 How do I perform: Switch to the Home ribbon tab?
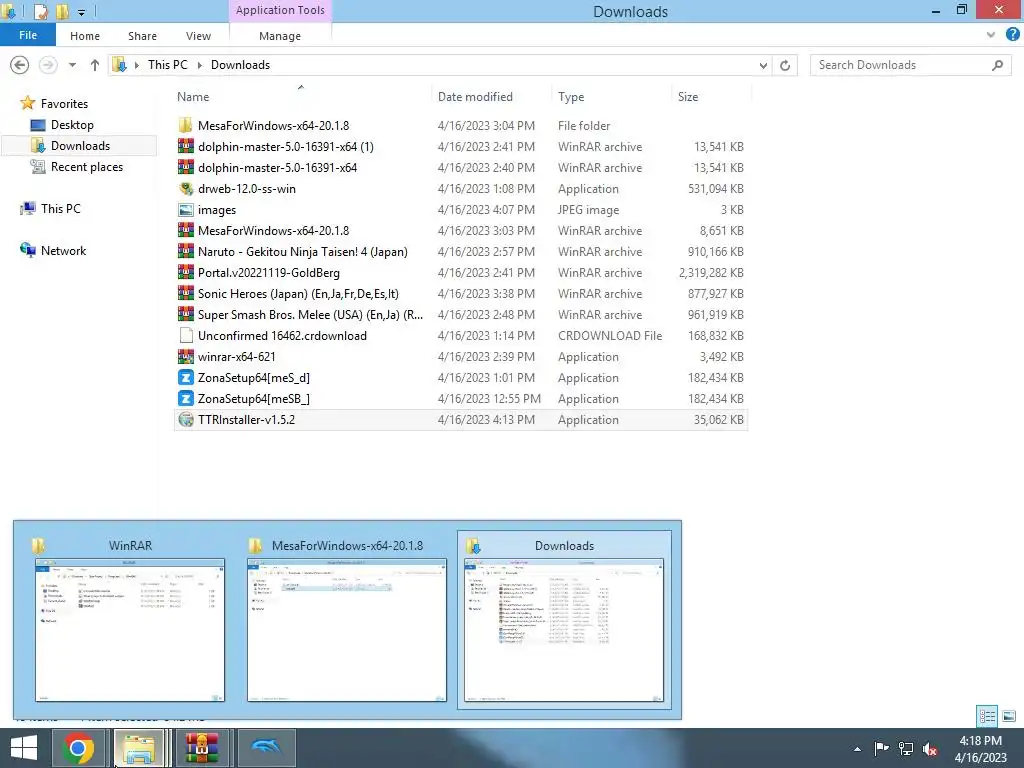[x=85, y=36]
